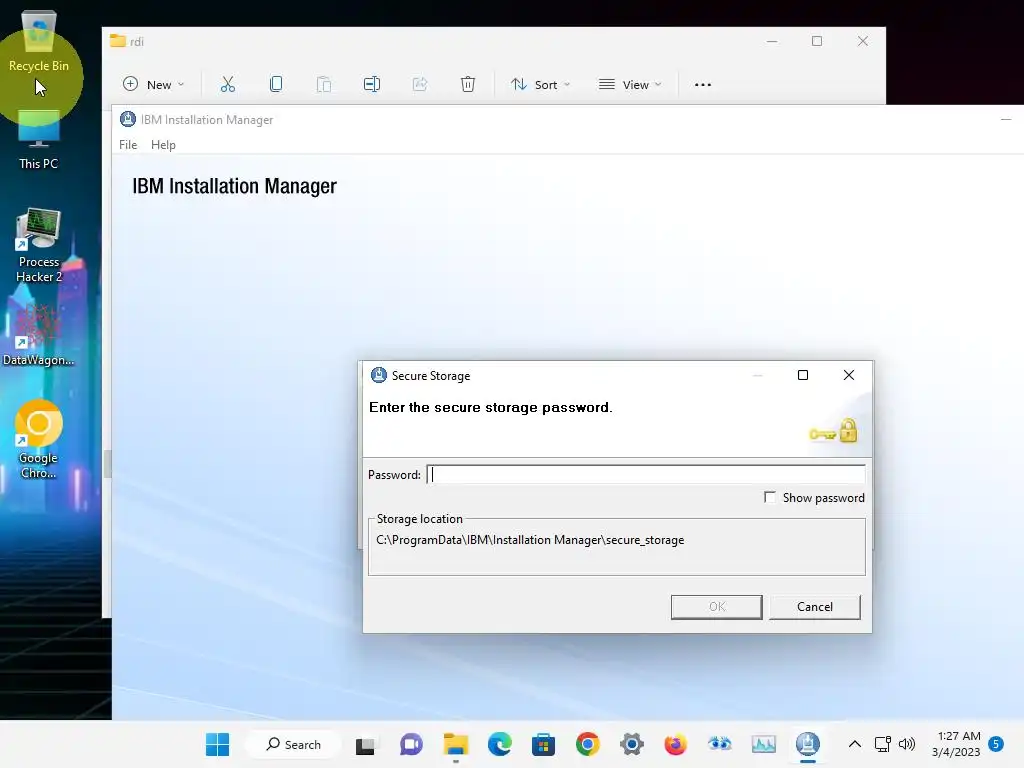Launch Firefox from the taskbar
Image resolution: width=1024 pixels, height=768 pixels.
pyautogui.click(x=675, y=744)
